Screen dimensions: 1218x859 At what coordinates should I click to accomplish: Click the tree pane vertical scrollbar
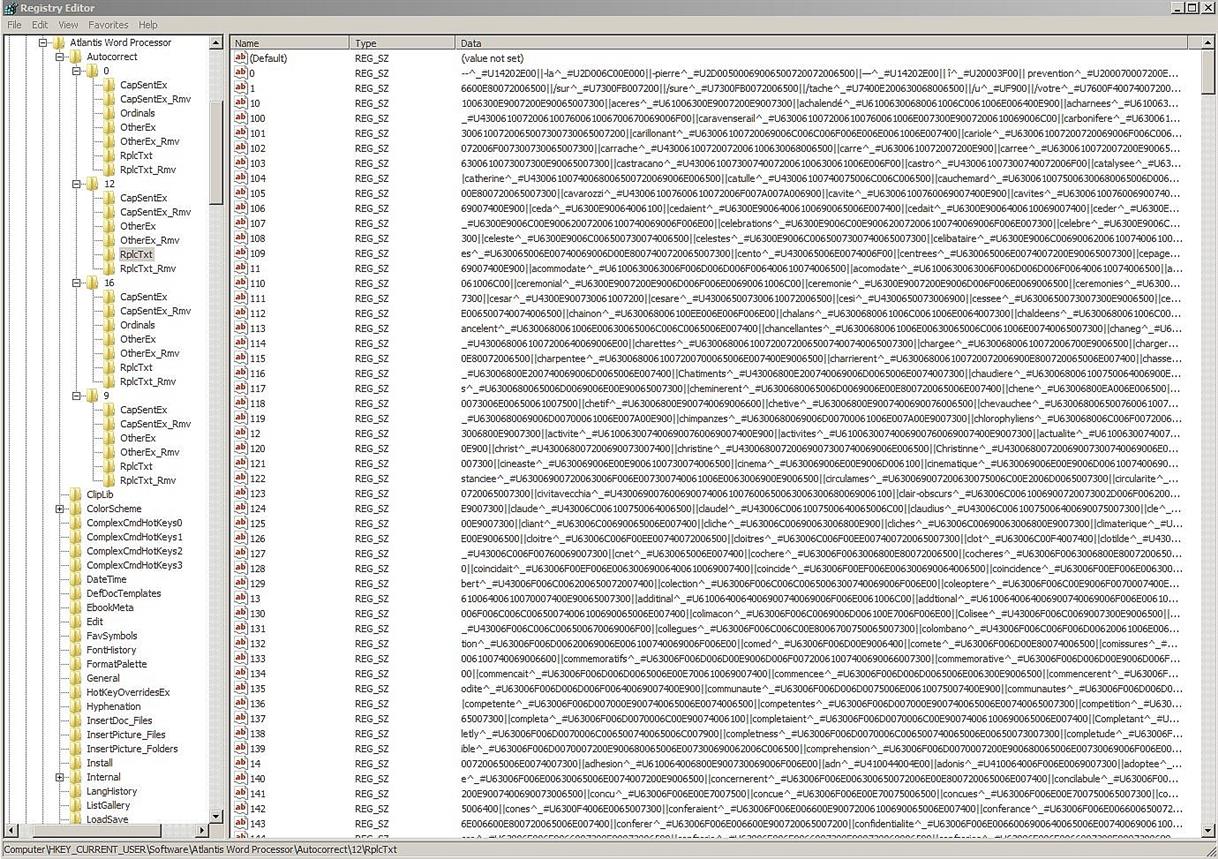(x=216, y=430)
